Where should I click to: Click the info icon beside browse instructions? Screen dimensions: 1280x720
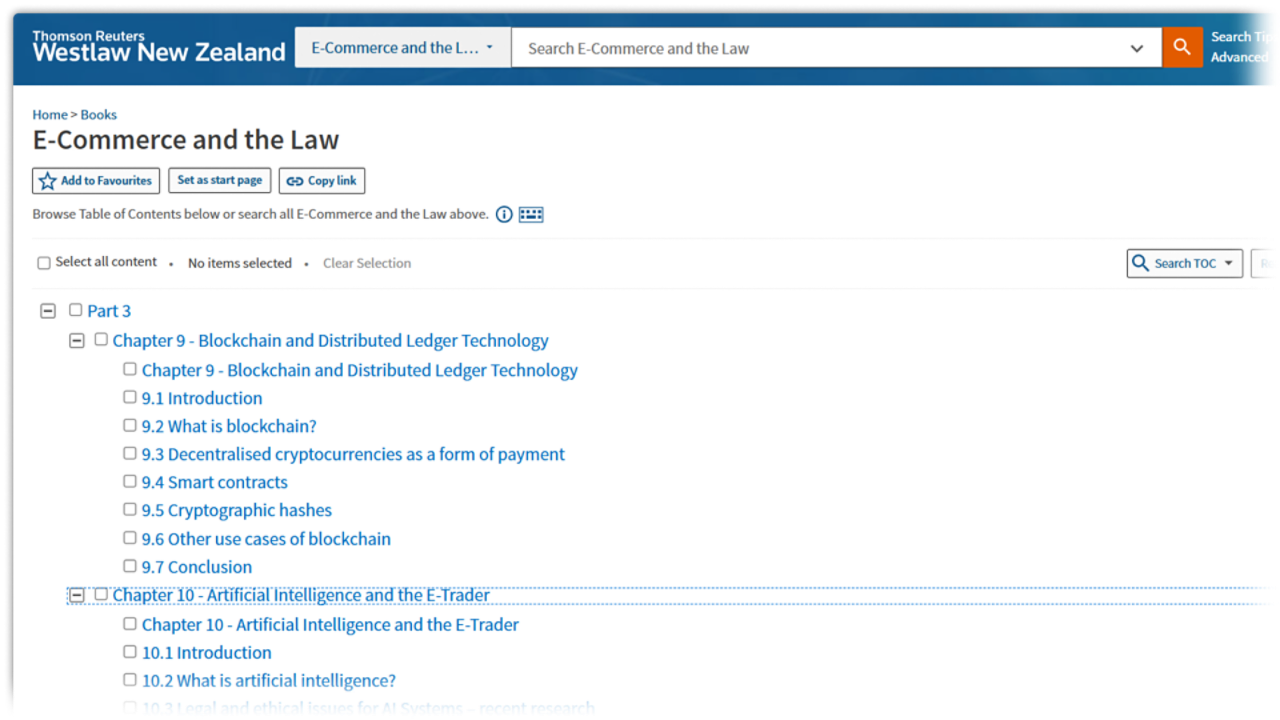tap(504, 214)
